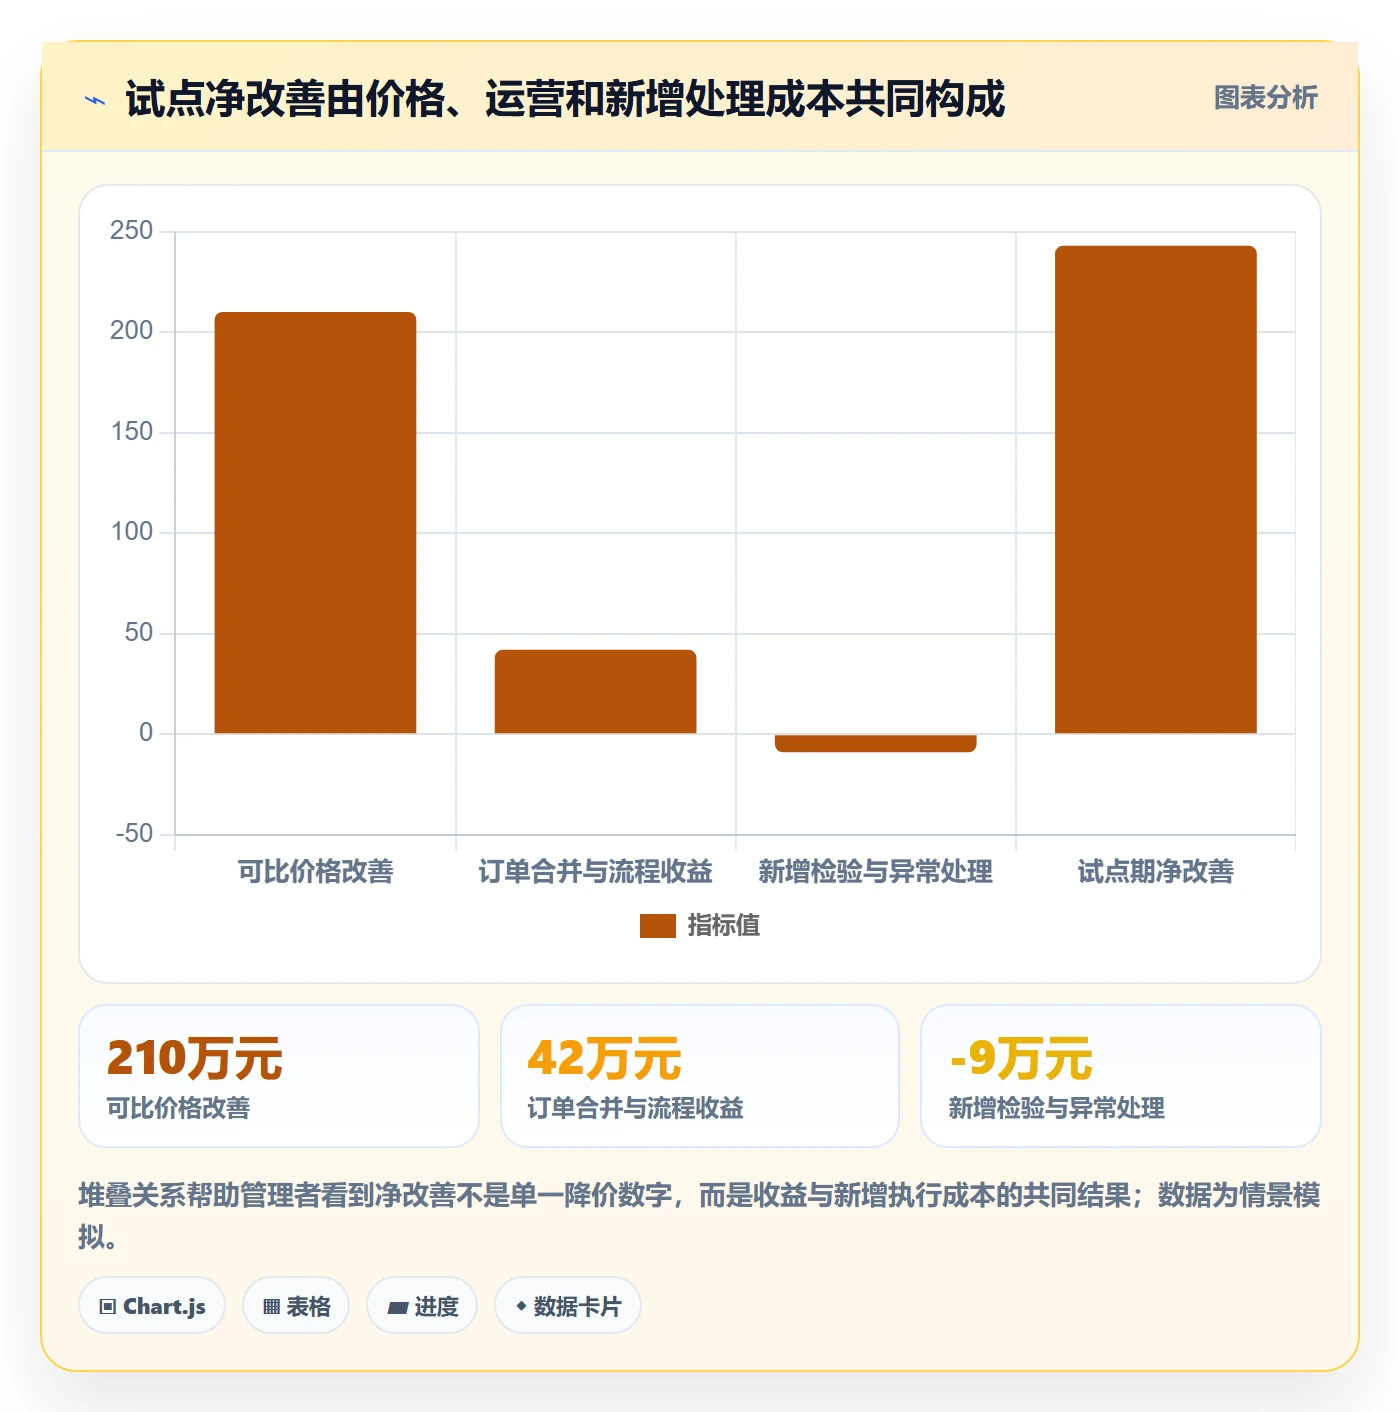This screenshot has height=1412, width=1400.
Task: Select the Chart.js tag chip
Action: pos(152,1306)
